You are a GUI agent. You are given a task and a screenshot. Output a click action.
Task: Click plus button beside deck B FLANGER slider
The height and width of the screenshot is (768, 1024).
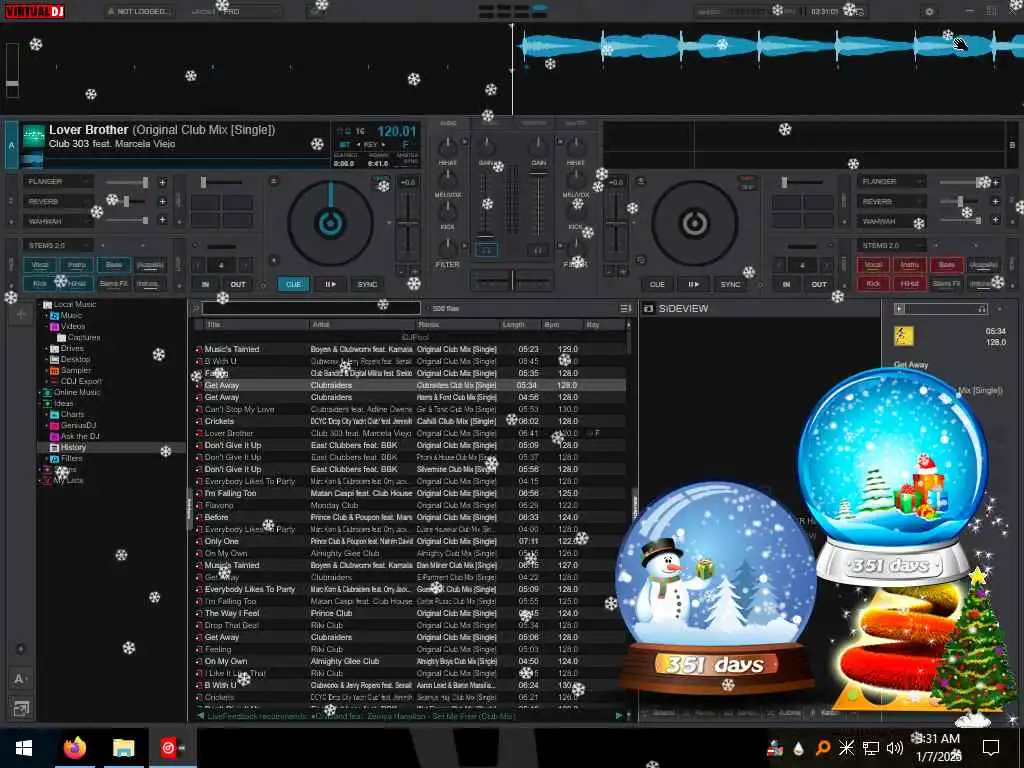coord(995,182)
